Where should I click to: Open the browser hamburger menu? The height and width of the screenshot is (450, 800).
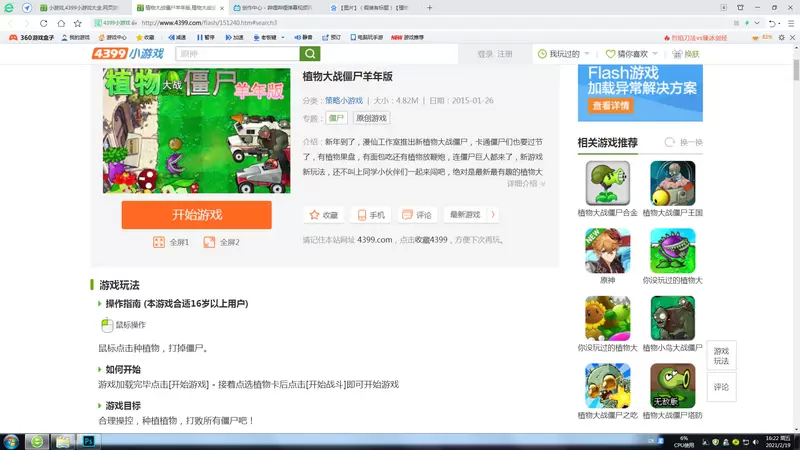[x=791, y=23]
